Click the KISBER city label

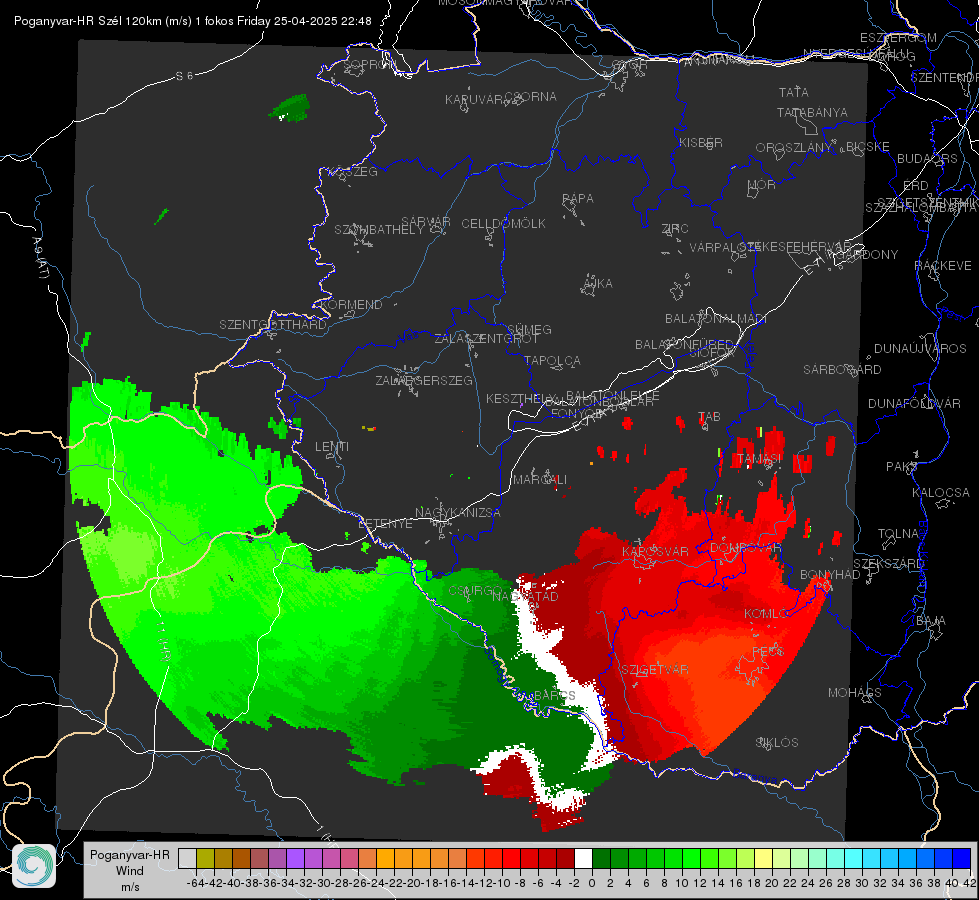pos(701,142)
